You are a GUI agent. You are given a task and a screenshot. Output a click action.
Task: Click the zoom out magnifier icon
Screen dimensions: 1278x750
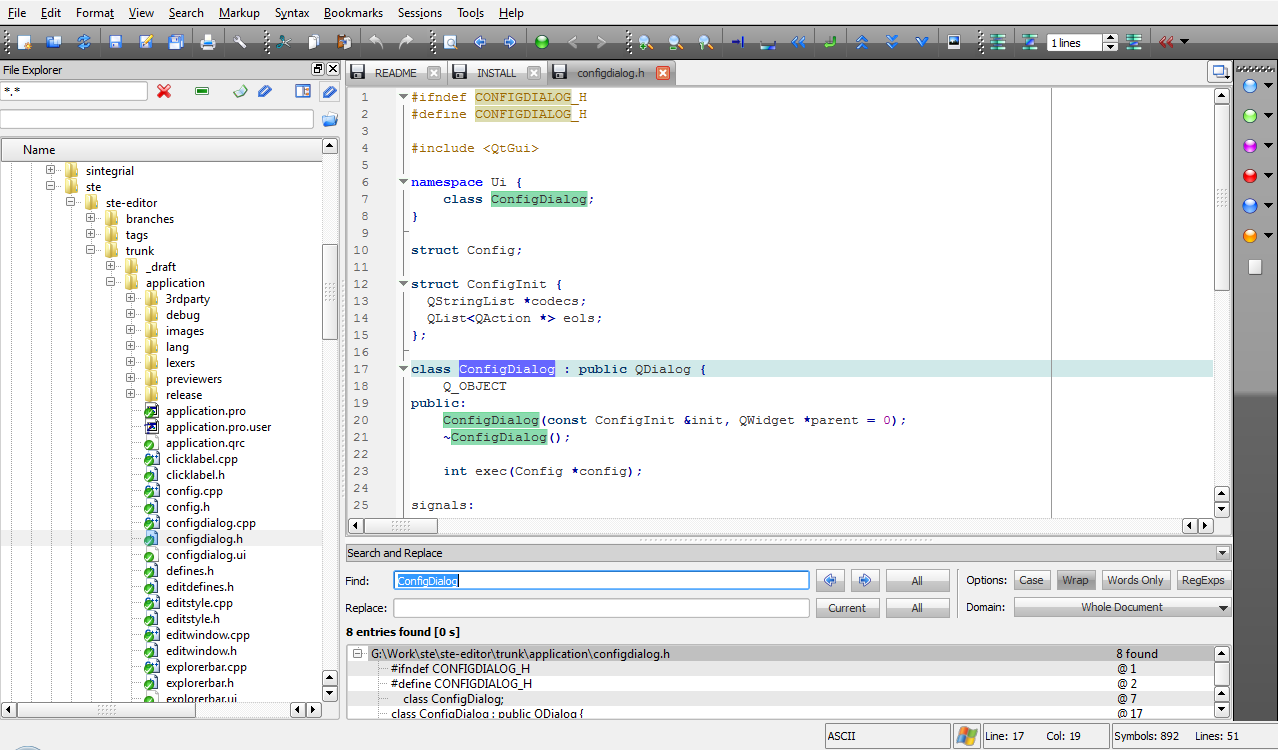tap(676, 42)
